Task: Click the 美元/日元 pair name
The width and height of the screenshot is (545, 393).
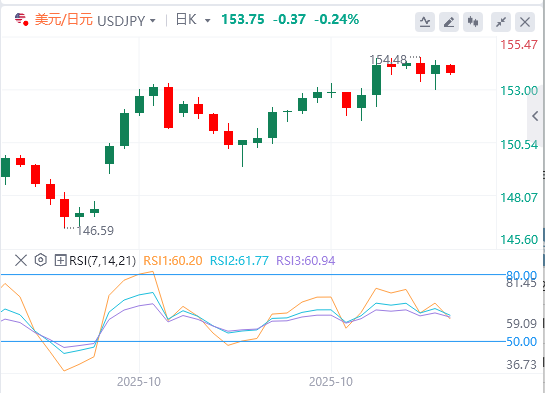Action: click(64, 19)
